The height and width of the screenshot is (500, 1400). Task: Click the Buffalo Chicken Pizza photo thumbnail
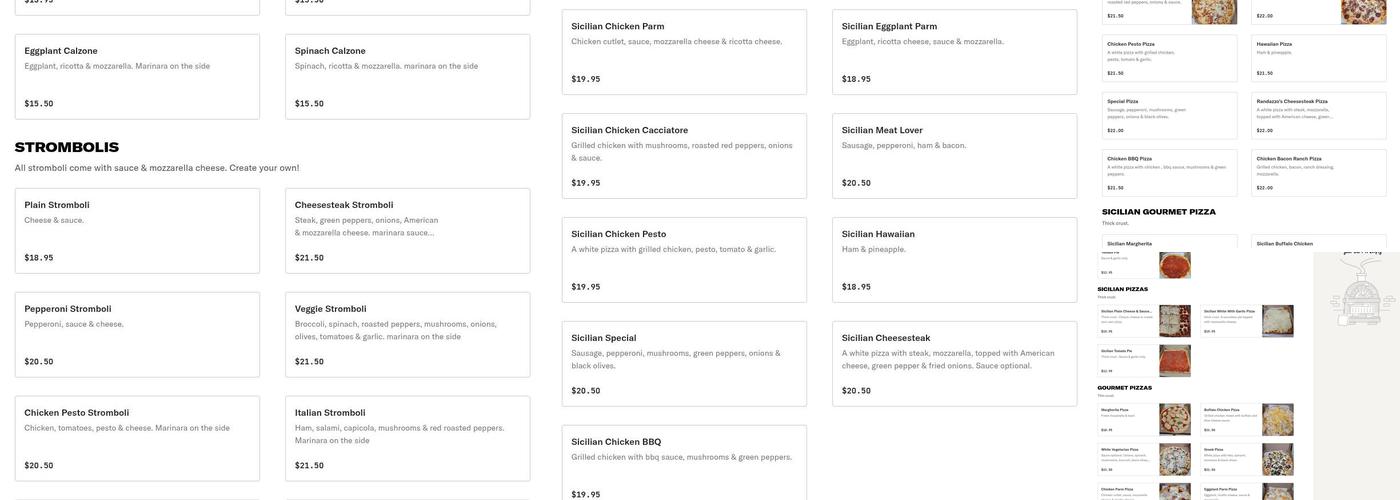tap(1277, 419)
